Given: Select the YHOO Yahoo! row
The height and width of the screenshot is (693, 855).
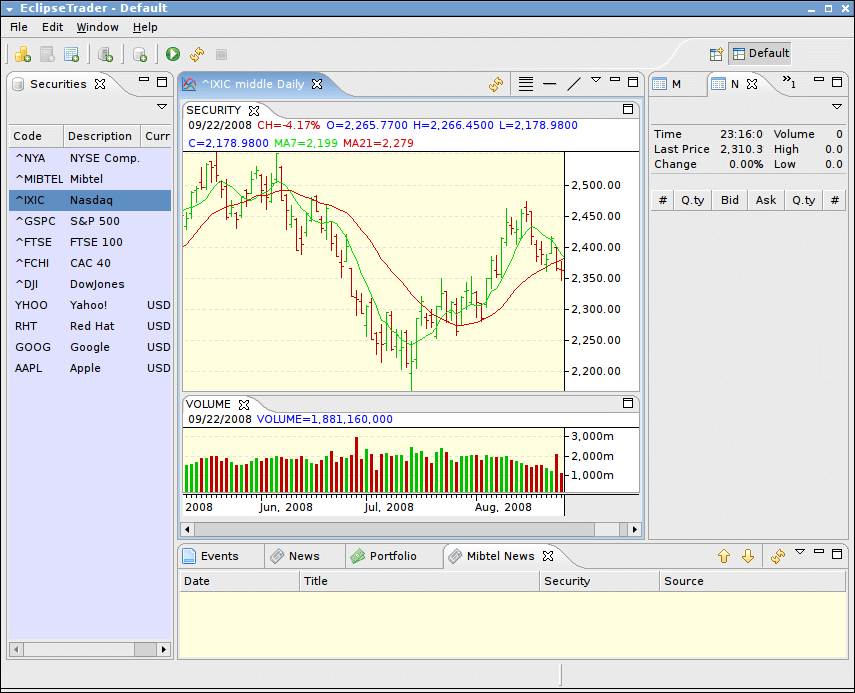Looking at the screenshot, I should (x=90, y=305).
